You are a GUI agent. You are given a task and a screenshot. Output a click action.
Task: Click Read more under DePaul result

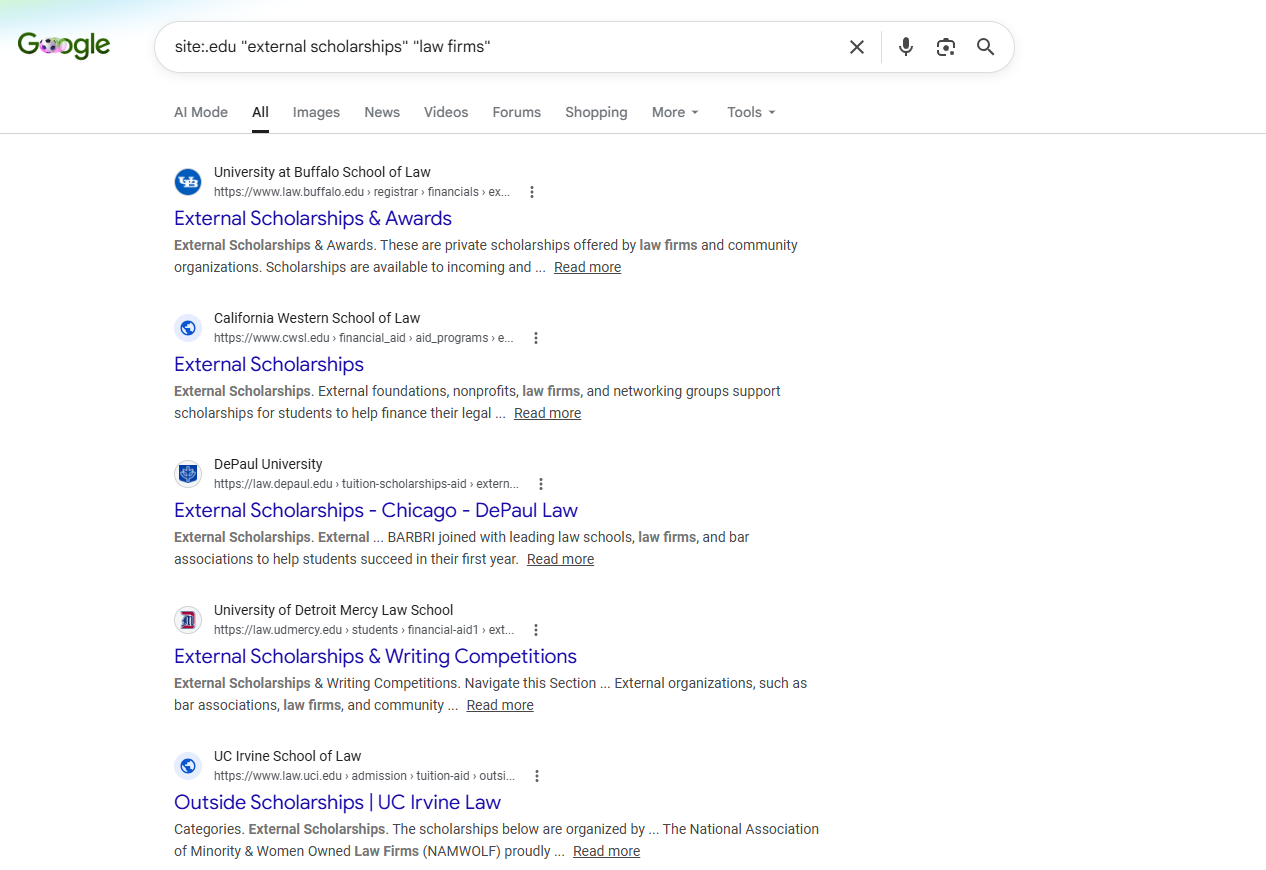(x=560, y=559)
